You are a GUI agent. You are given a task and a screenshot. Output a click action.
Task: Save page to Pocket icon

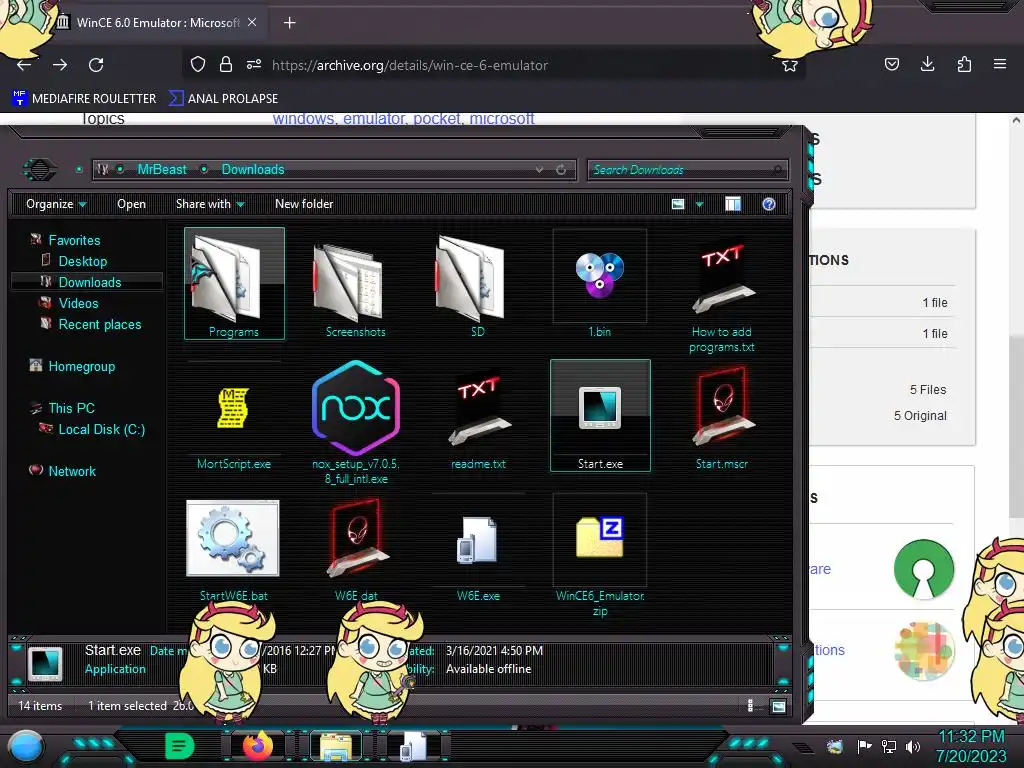point(891,64)
